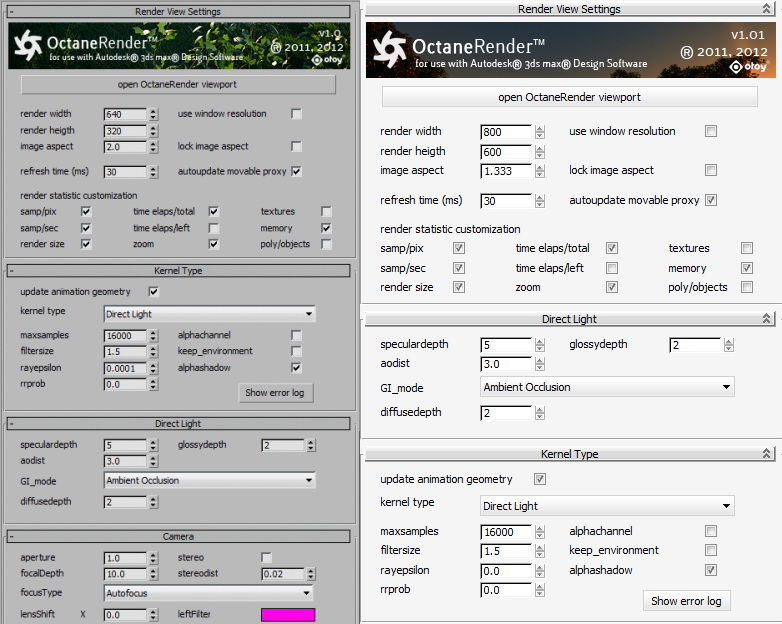Enable left textures statistic checkbox
Viewport: 782px width, 624px height.
(x=326, y=211)
